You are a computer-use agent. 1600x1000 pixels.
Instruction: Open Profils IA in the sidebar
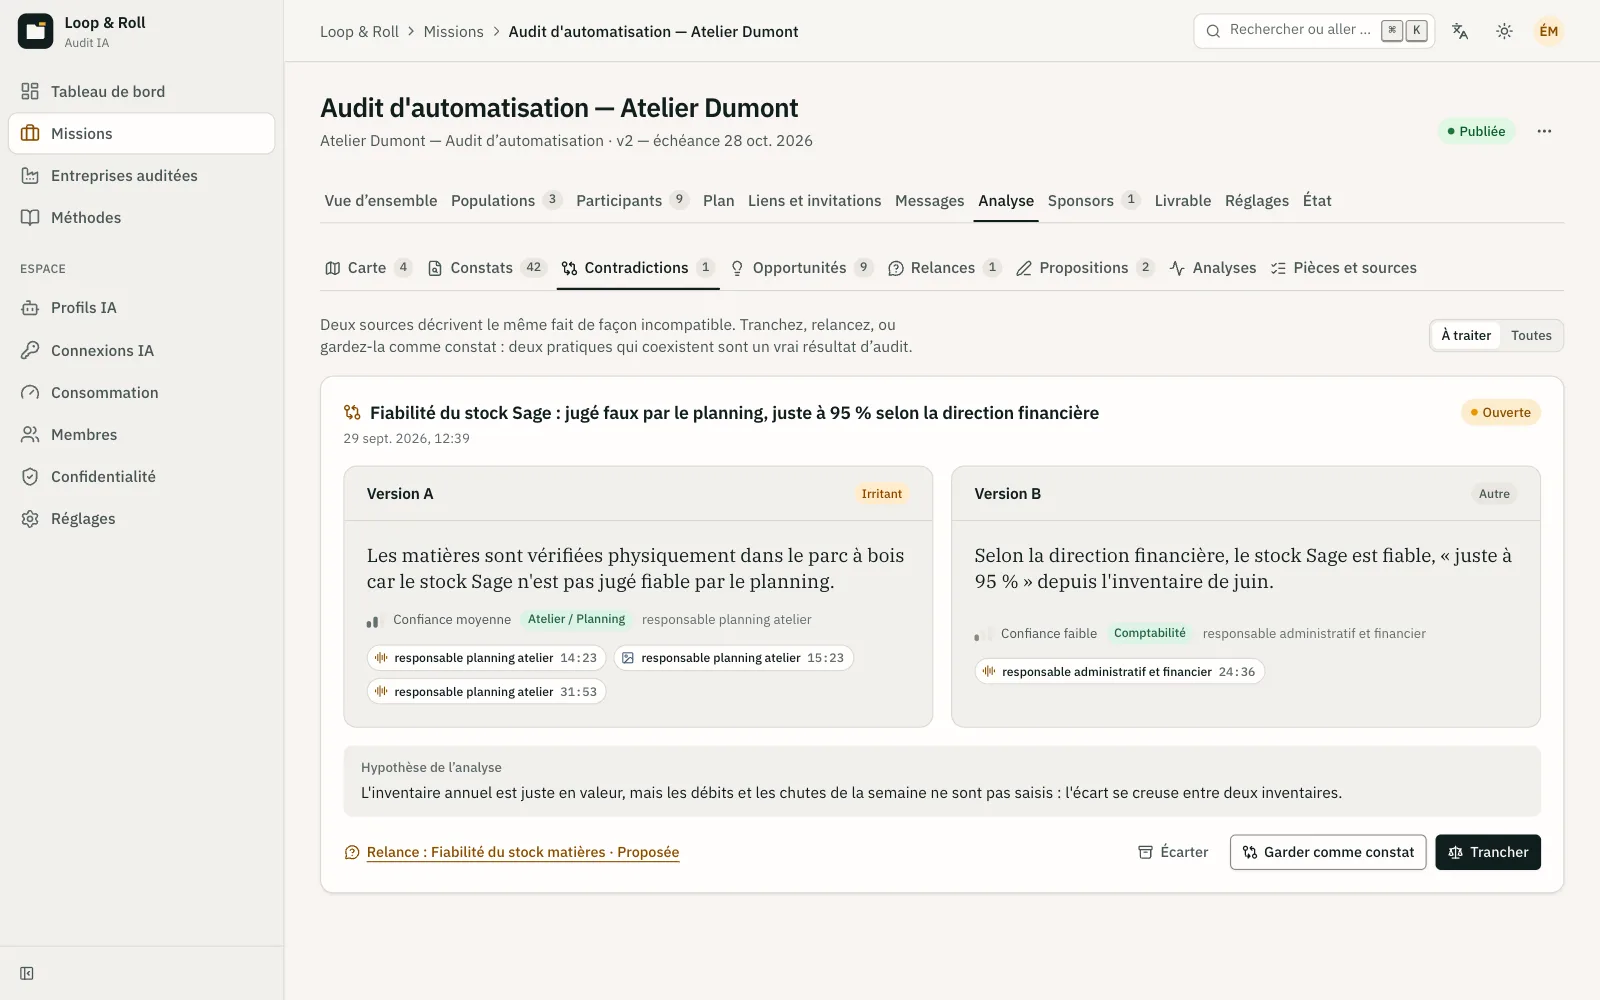pos(141,307)
